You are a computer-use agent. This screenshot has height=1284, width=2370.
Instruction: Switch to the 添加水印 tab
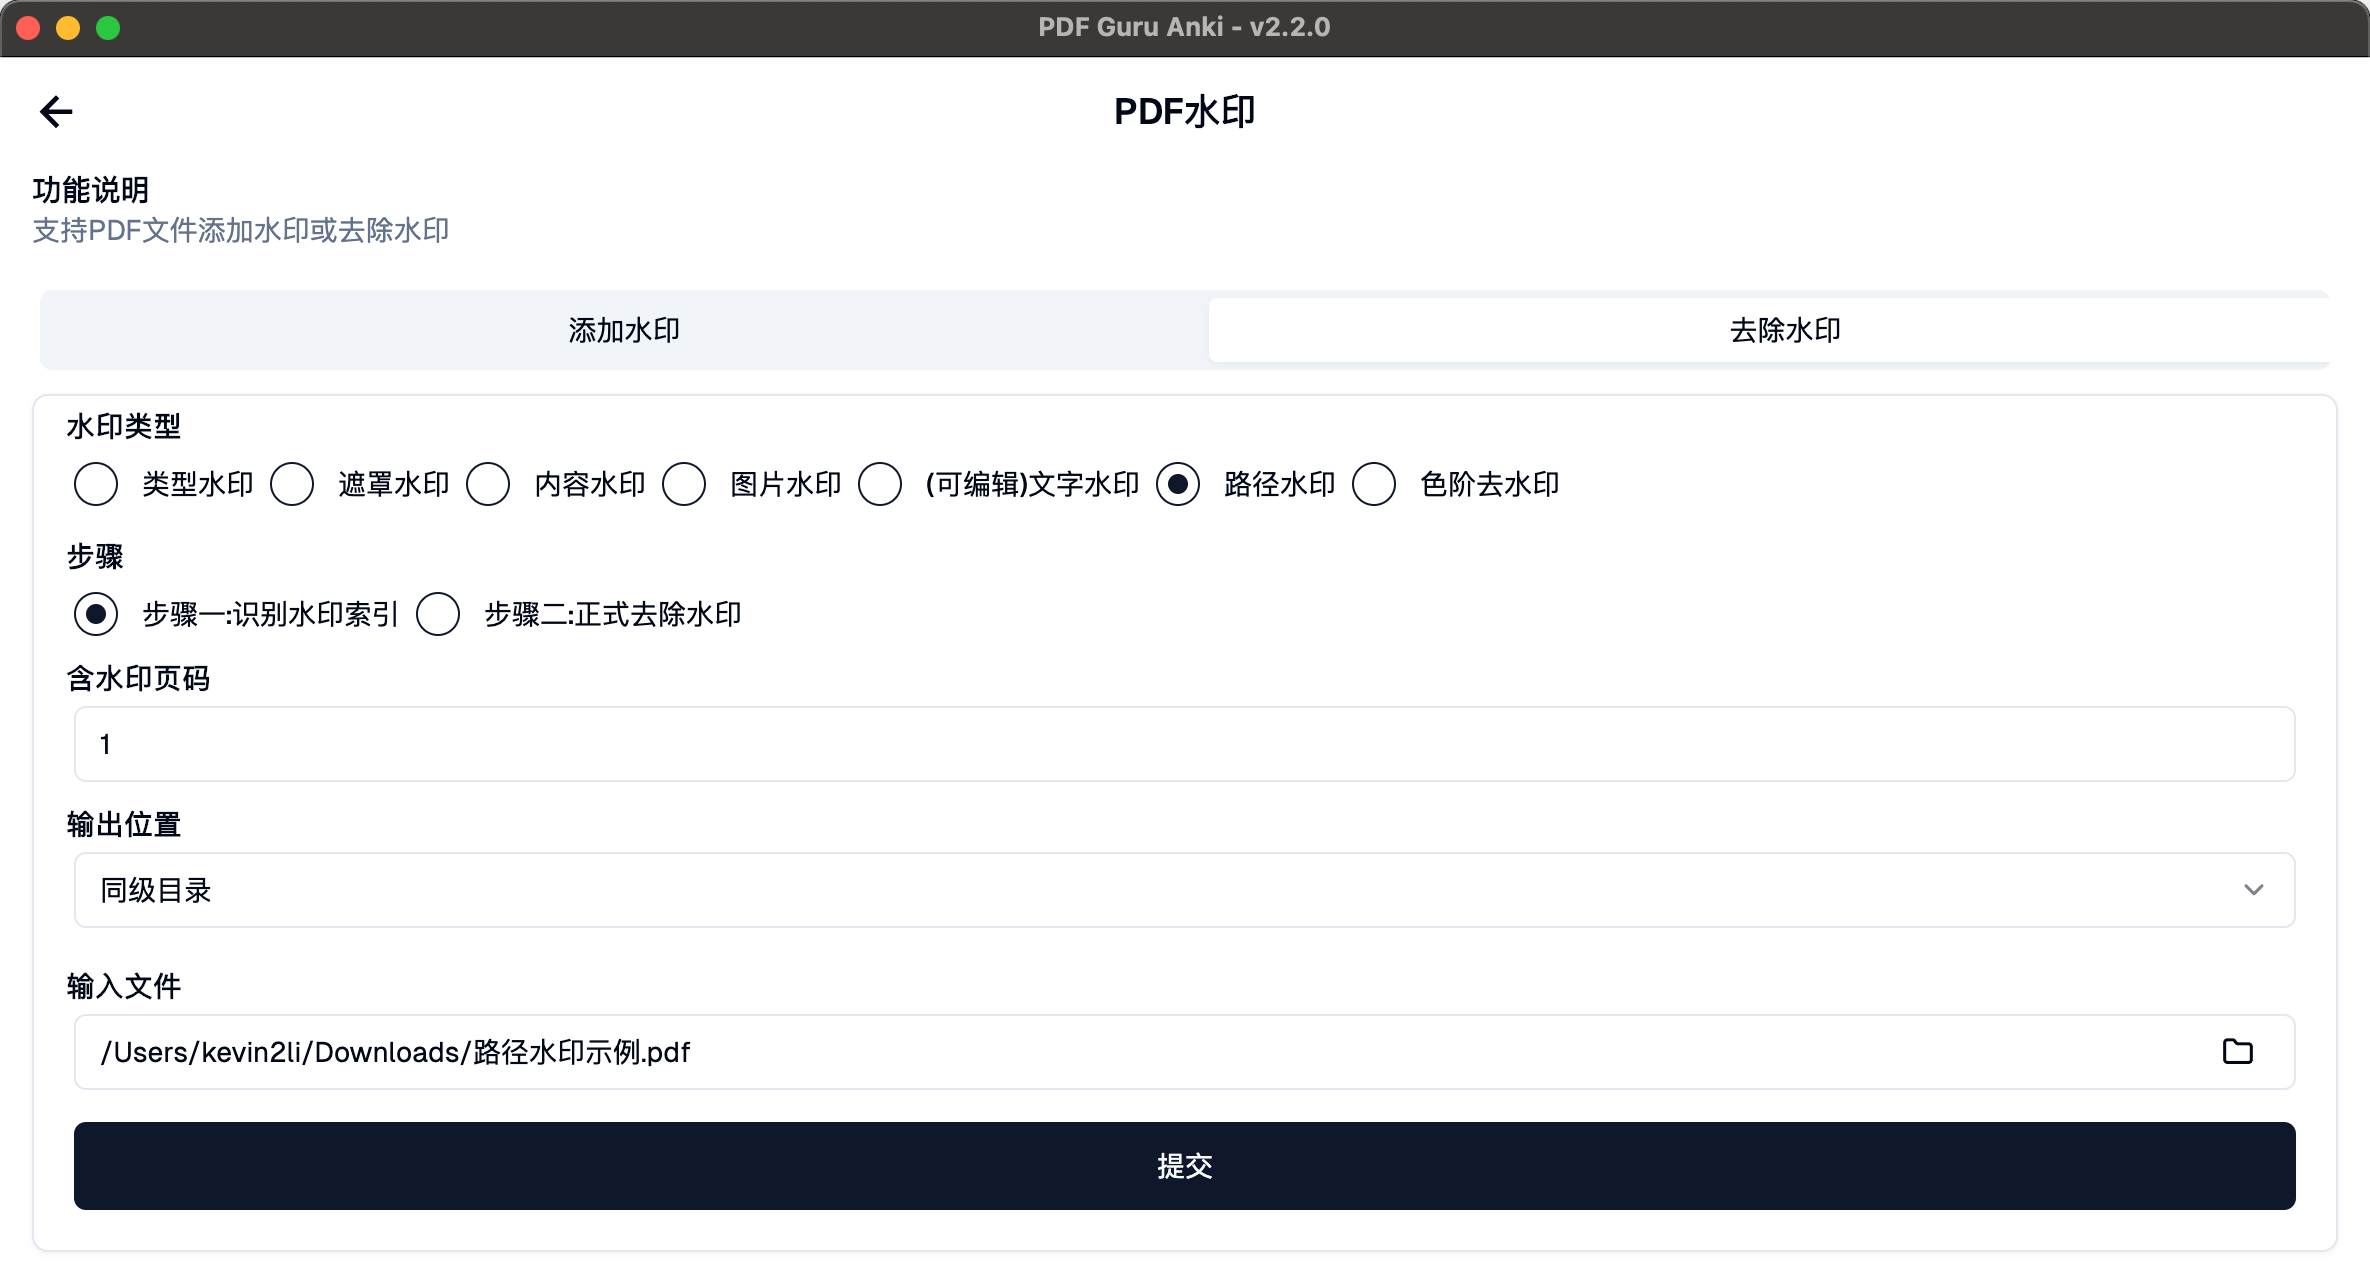[x=624, y=330]
